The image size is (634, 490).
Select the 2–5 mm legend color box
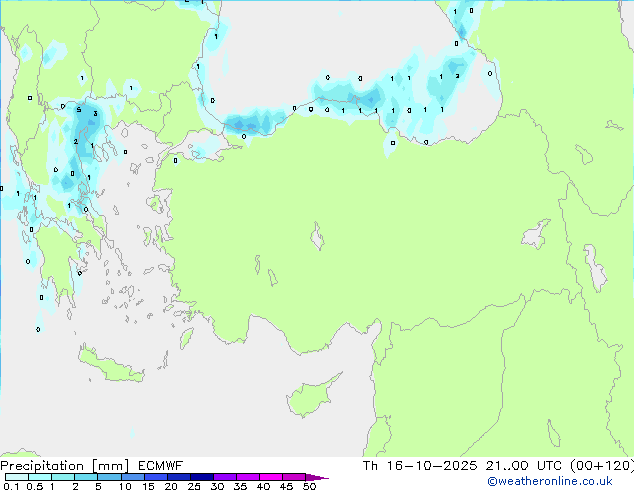point(86,477)
